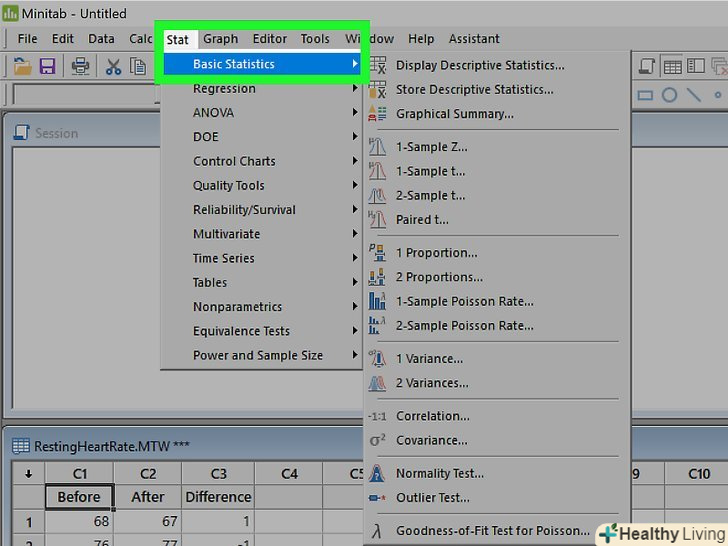
Task: Click the 2-Sample t icon
Action: click(x=377, y=195)
